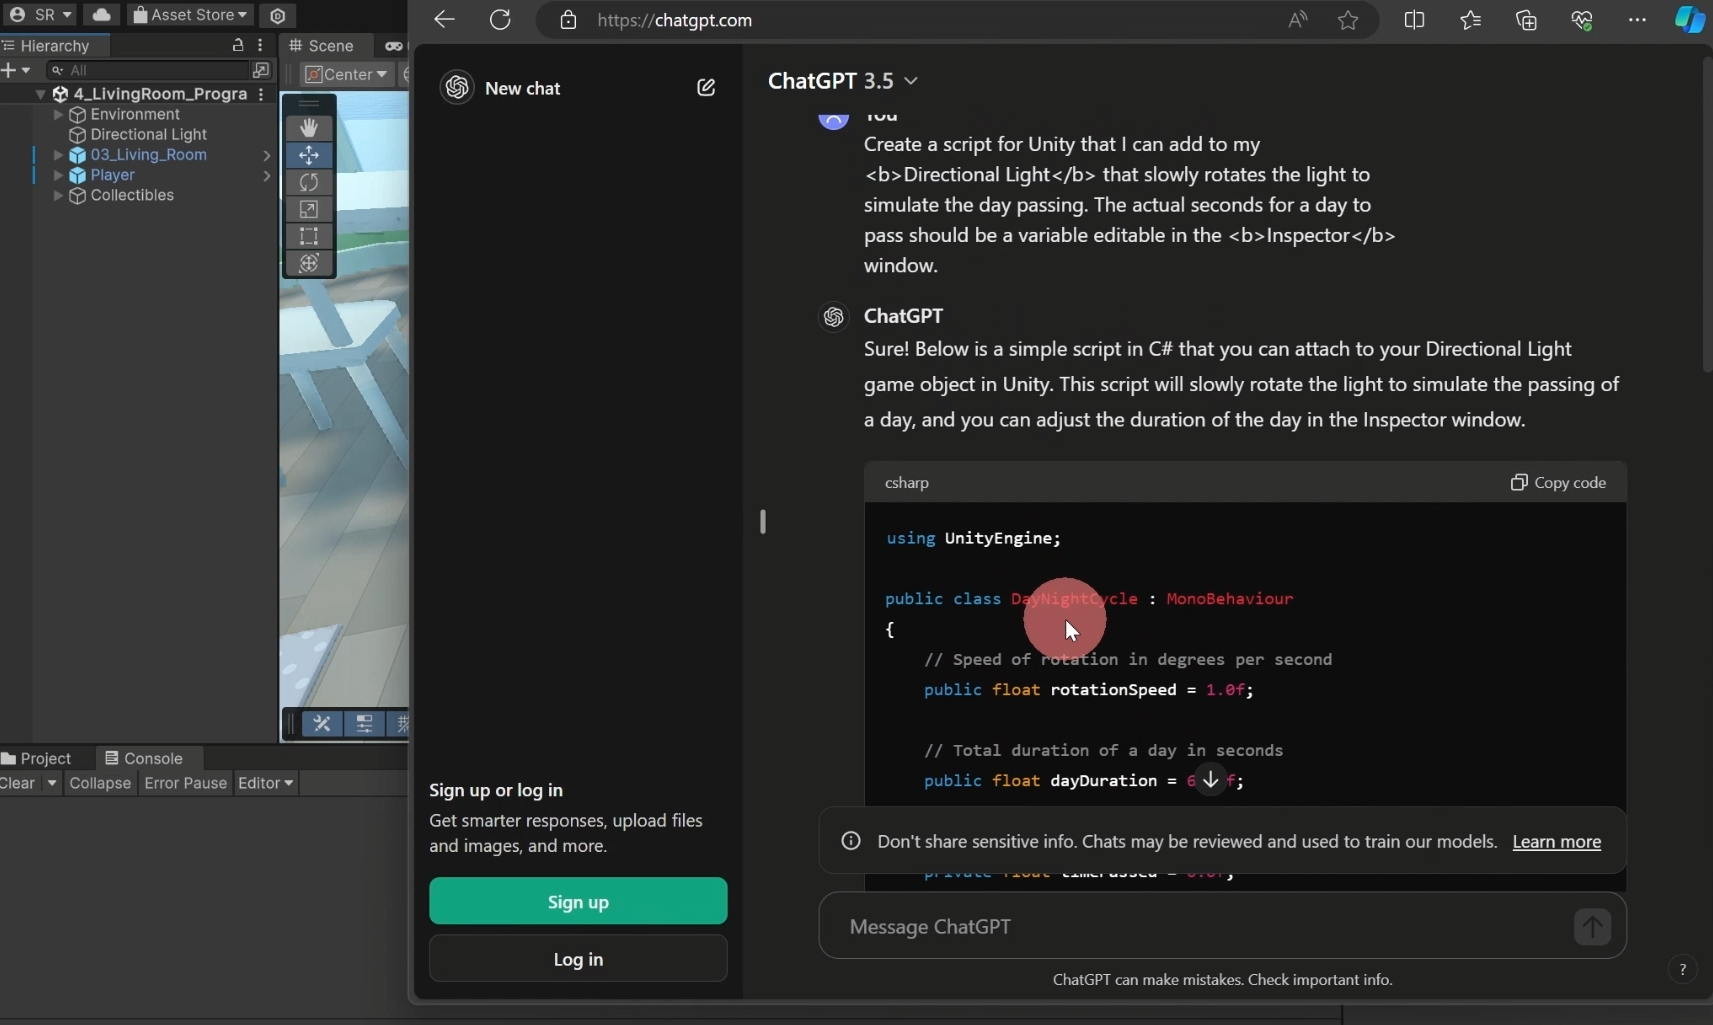
Task: Open the Hierarchy create plus dropdown
Action: pos(17,70)
